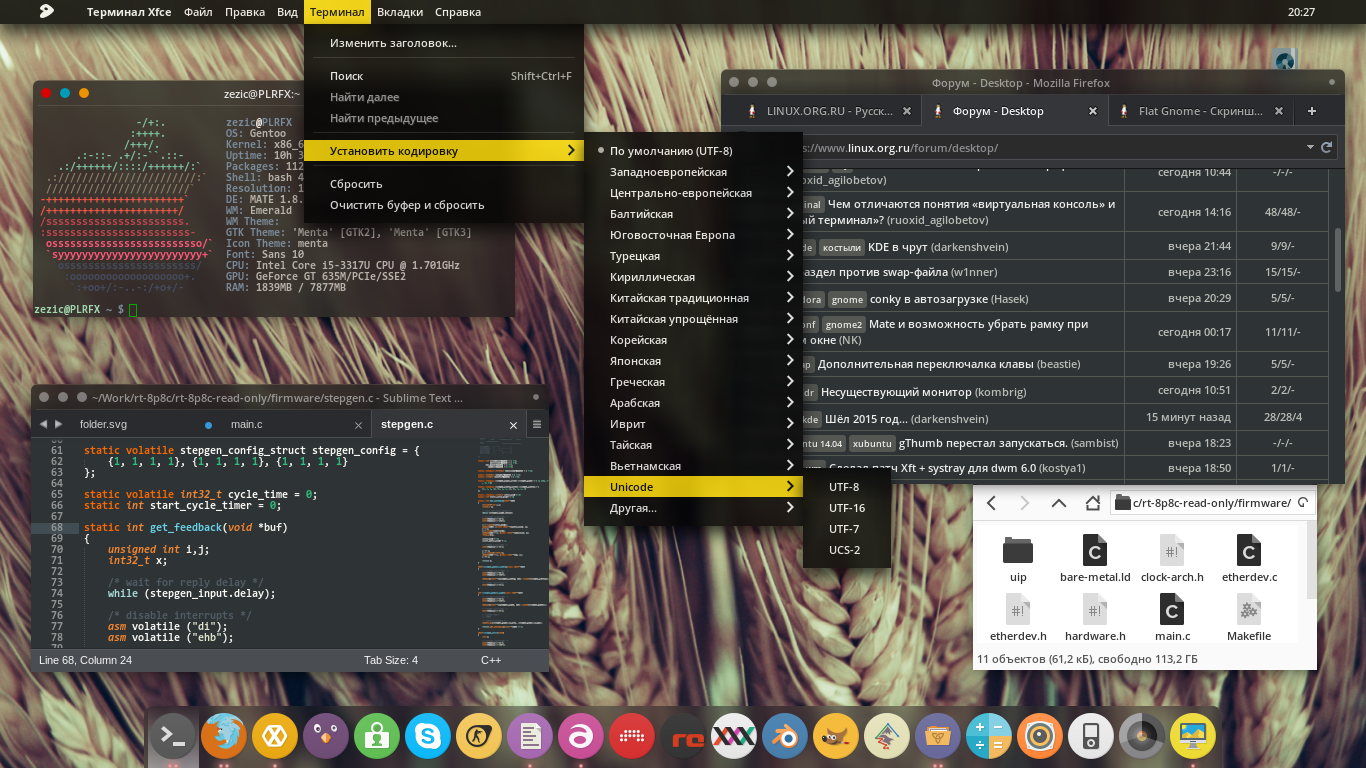Choose UTF-16 from the Unicode submenu
The image size is (1366, 768).
tap(846, 508)
